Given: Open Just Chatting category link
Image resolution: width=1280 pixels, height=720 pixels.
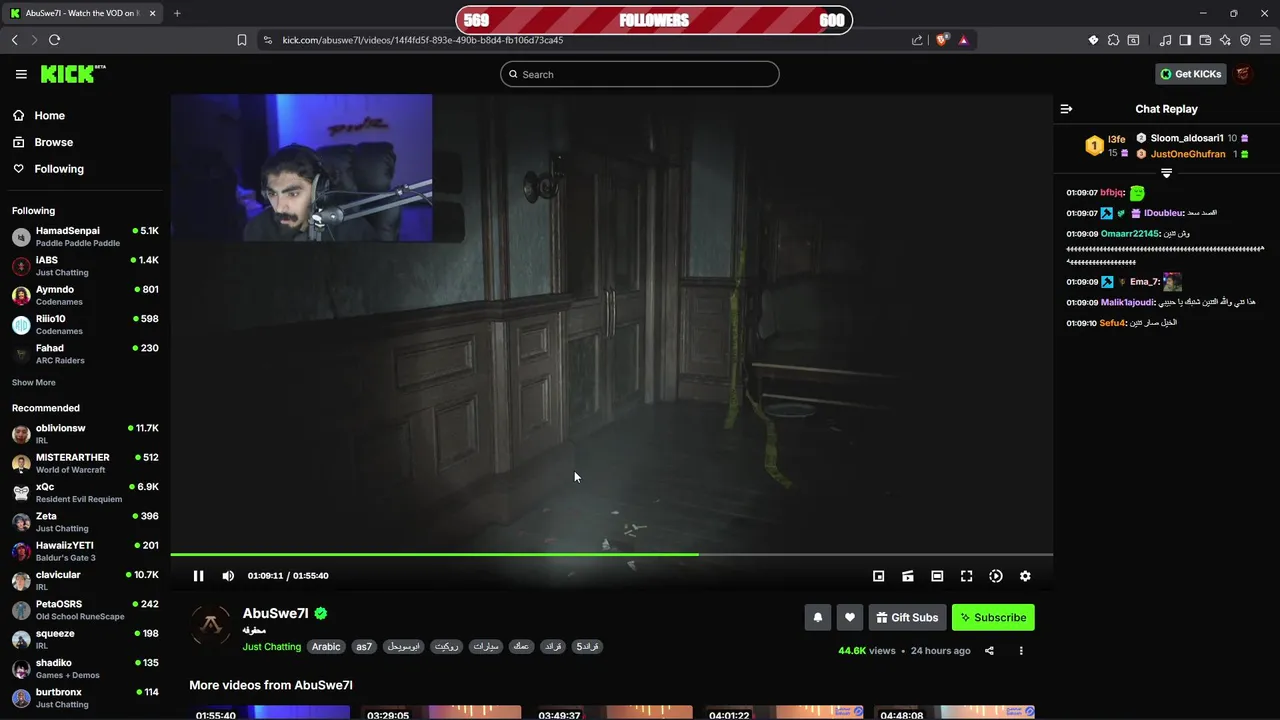Looking at the screenshot, I should coord(271,647).
